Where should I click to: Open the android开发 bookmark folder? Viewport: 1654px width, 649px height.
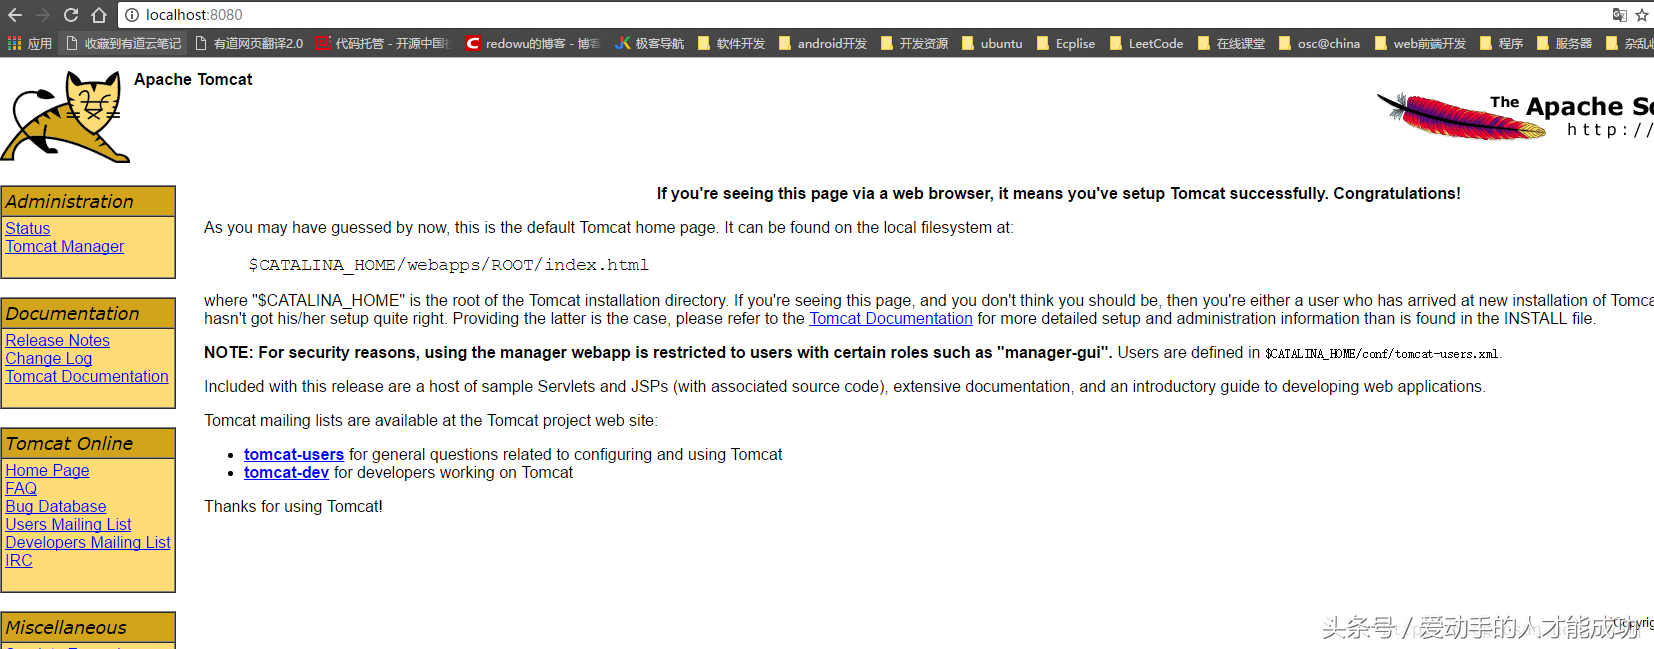pos(822,43)
